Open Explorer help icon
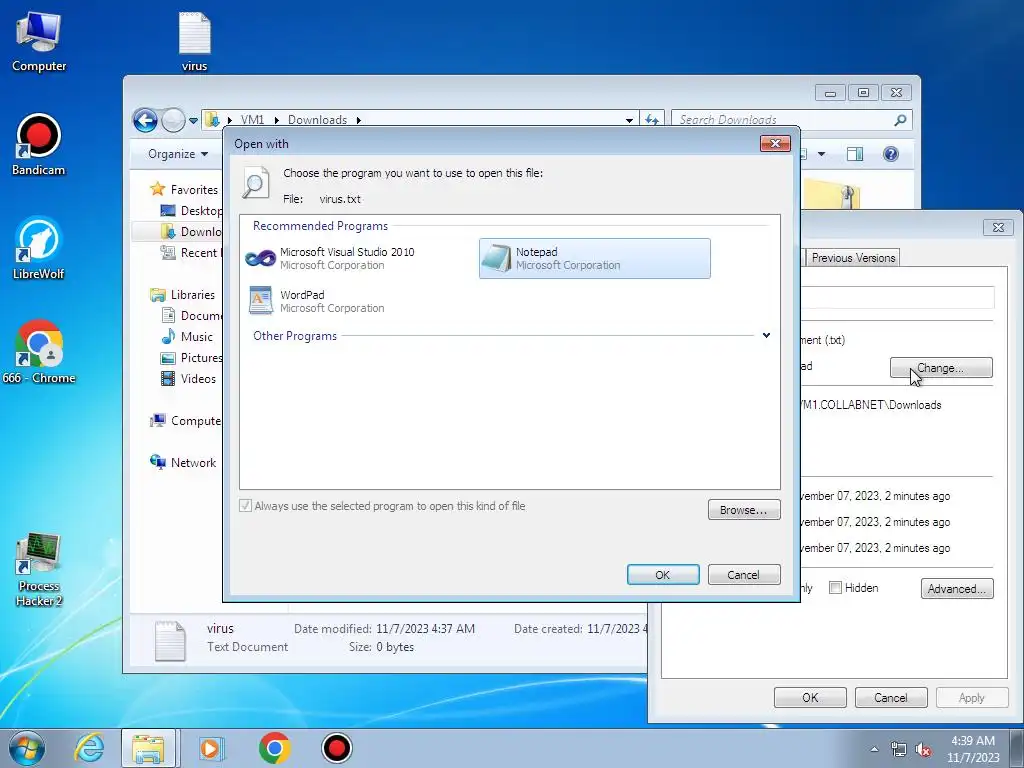Image resolution: width=1024 pixels, height=768 pixels. point(890,154)
